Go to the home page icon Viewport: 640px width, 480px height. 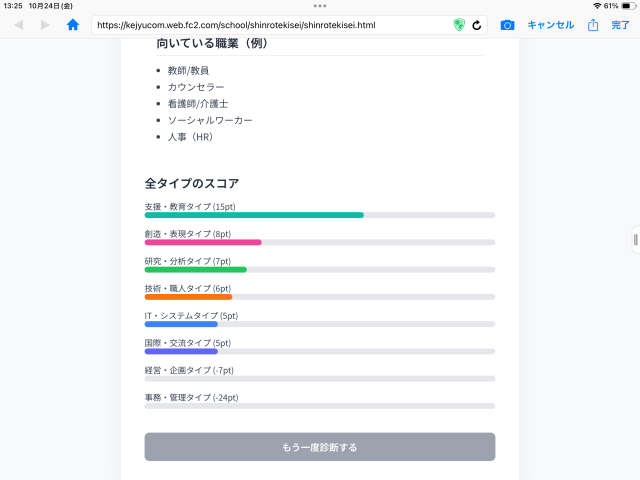click(x=73, y=25)
